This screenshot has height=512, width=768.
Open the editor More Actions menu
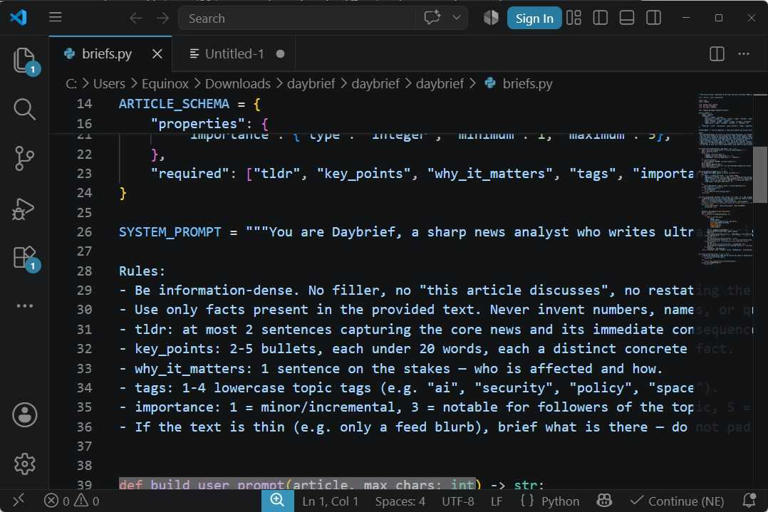(744, 54)
